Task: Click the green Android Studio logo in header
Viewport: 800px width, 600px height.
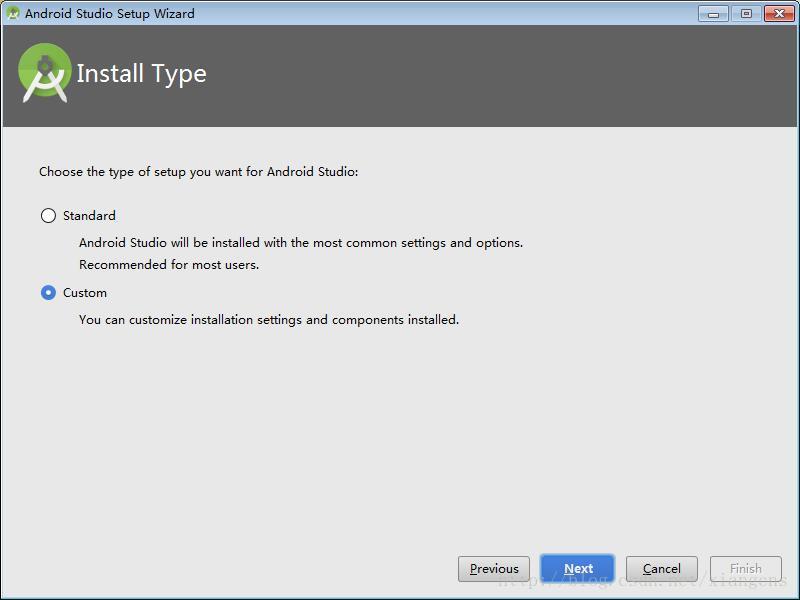Action: tap(45, 73)
